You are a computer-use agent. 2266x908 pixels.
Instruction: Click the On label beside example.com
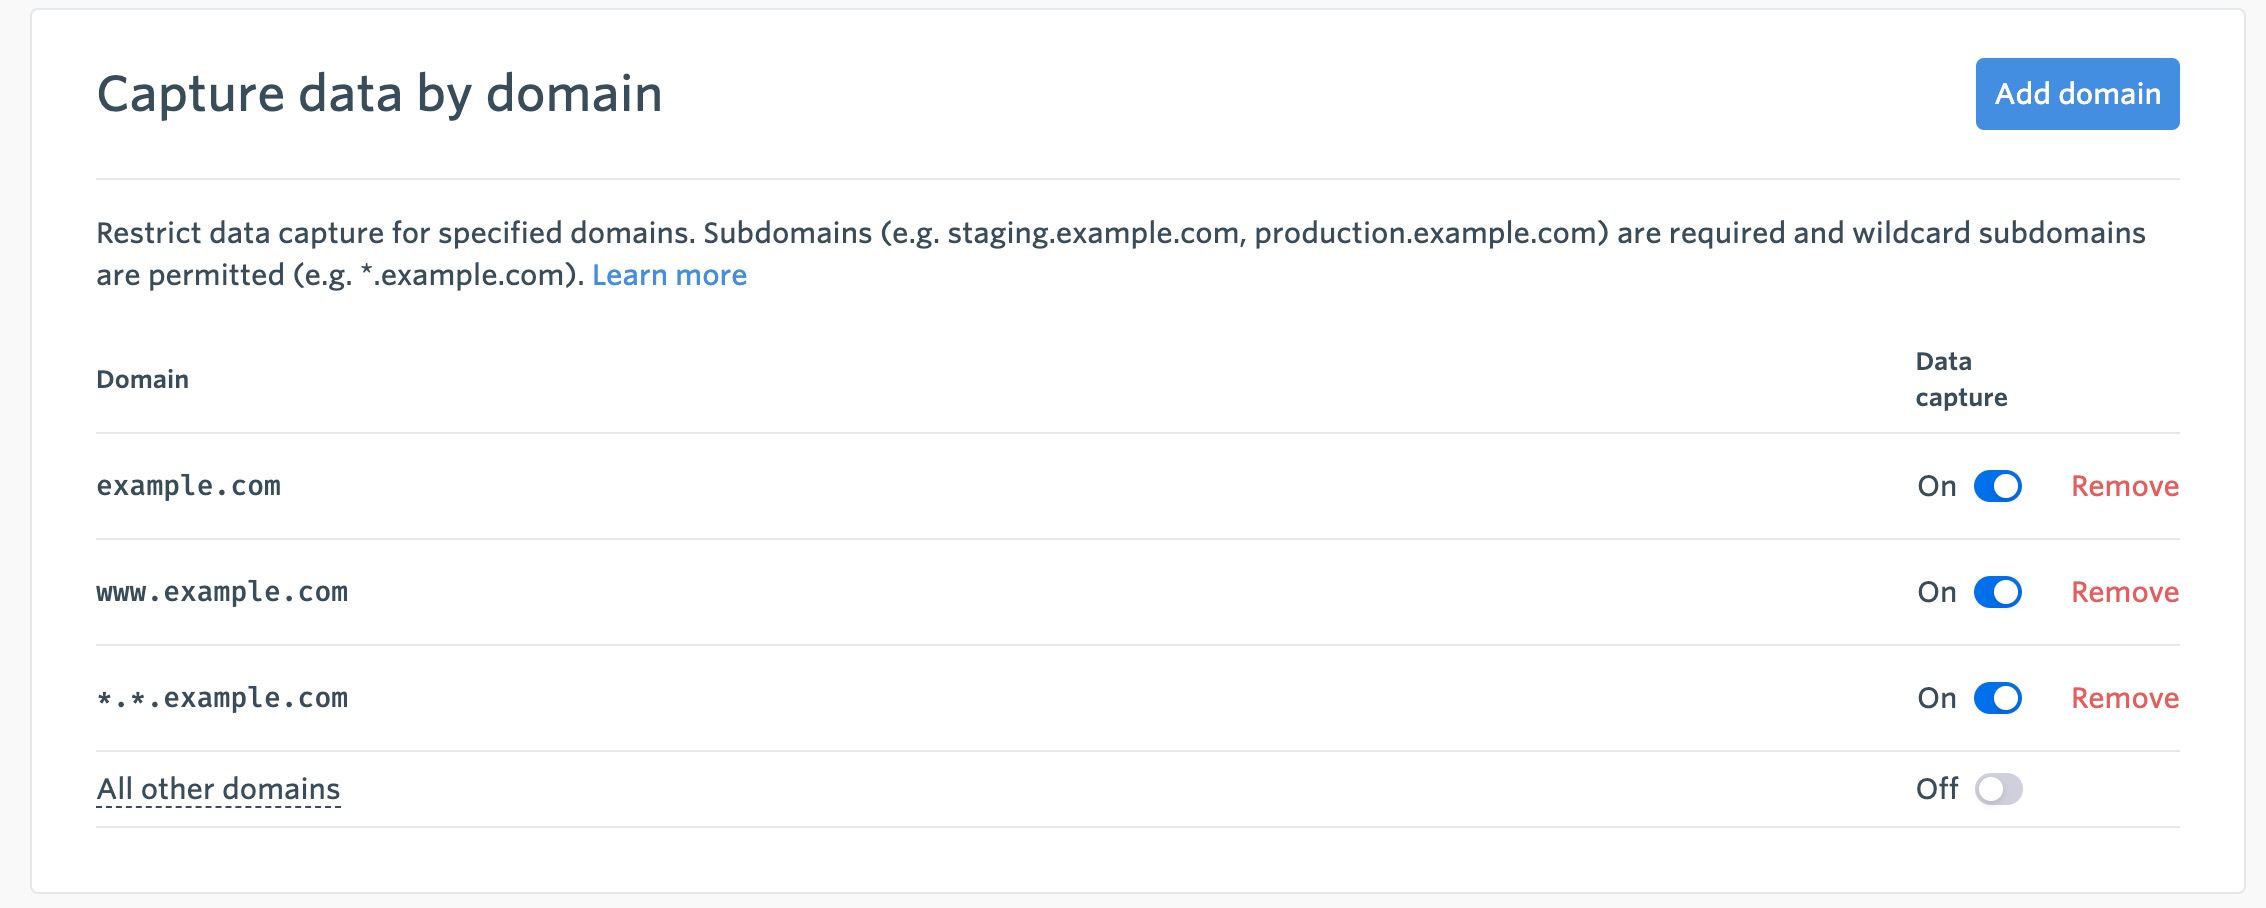click(1936, 486)
